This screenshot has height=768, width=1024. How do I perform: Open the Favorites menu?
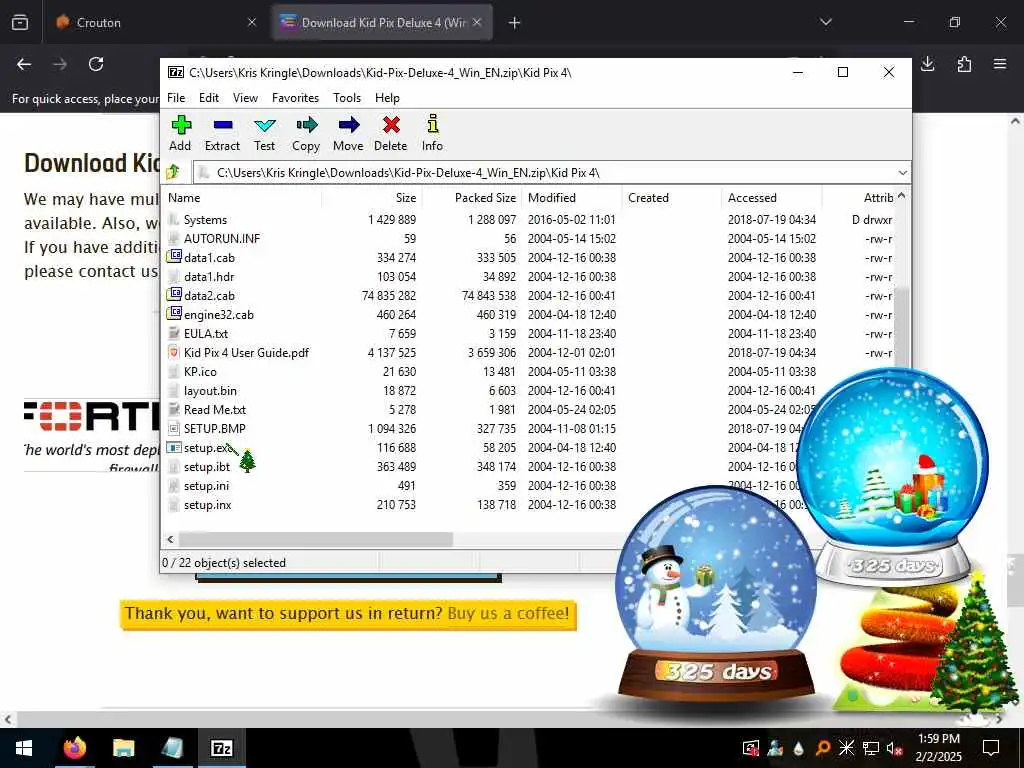(295, 97)
